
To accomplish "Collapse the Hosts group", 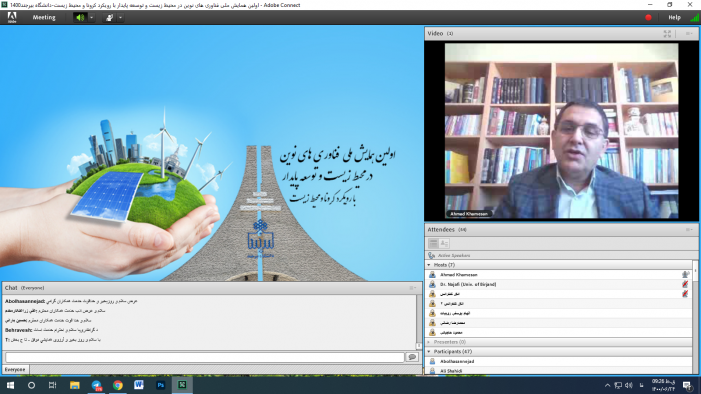I will coord(429,265).
